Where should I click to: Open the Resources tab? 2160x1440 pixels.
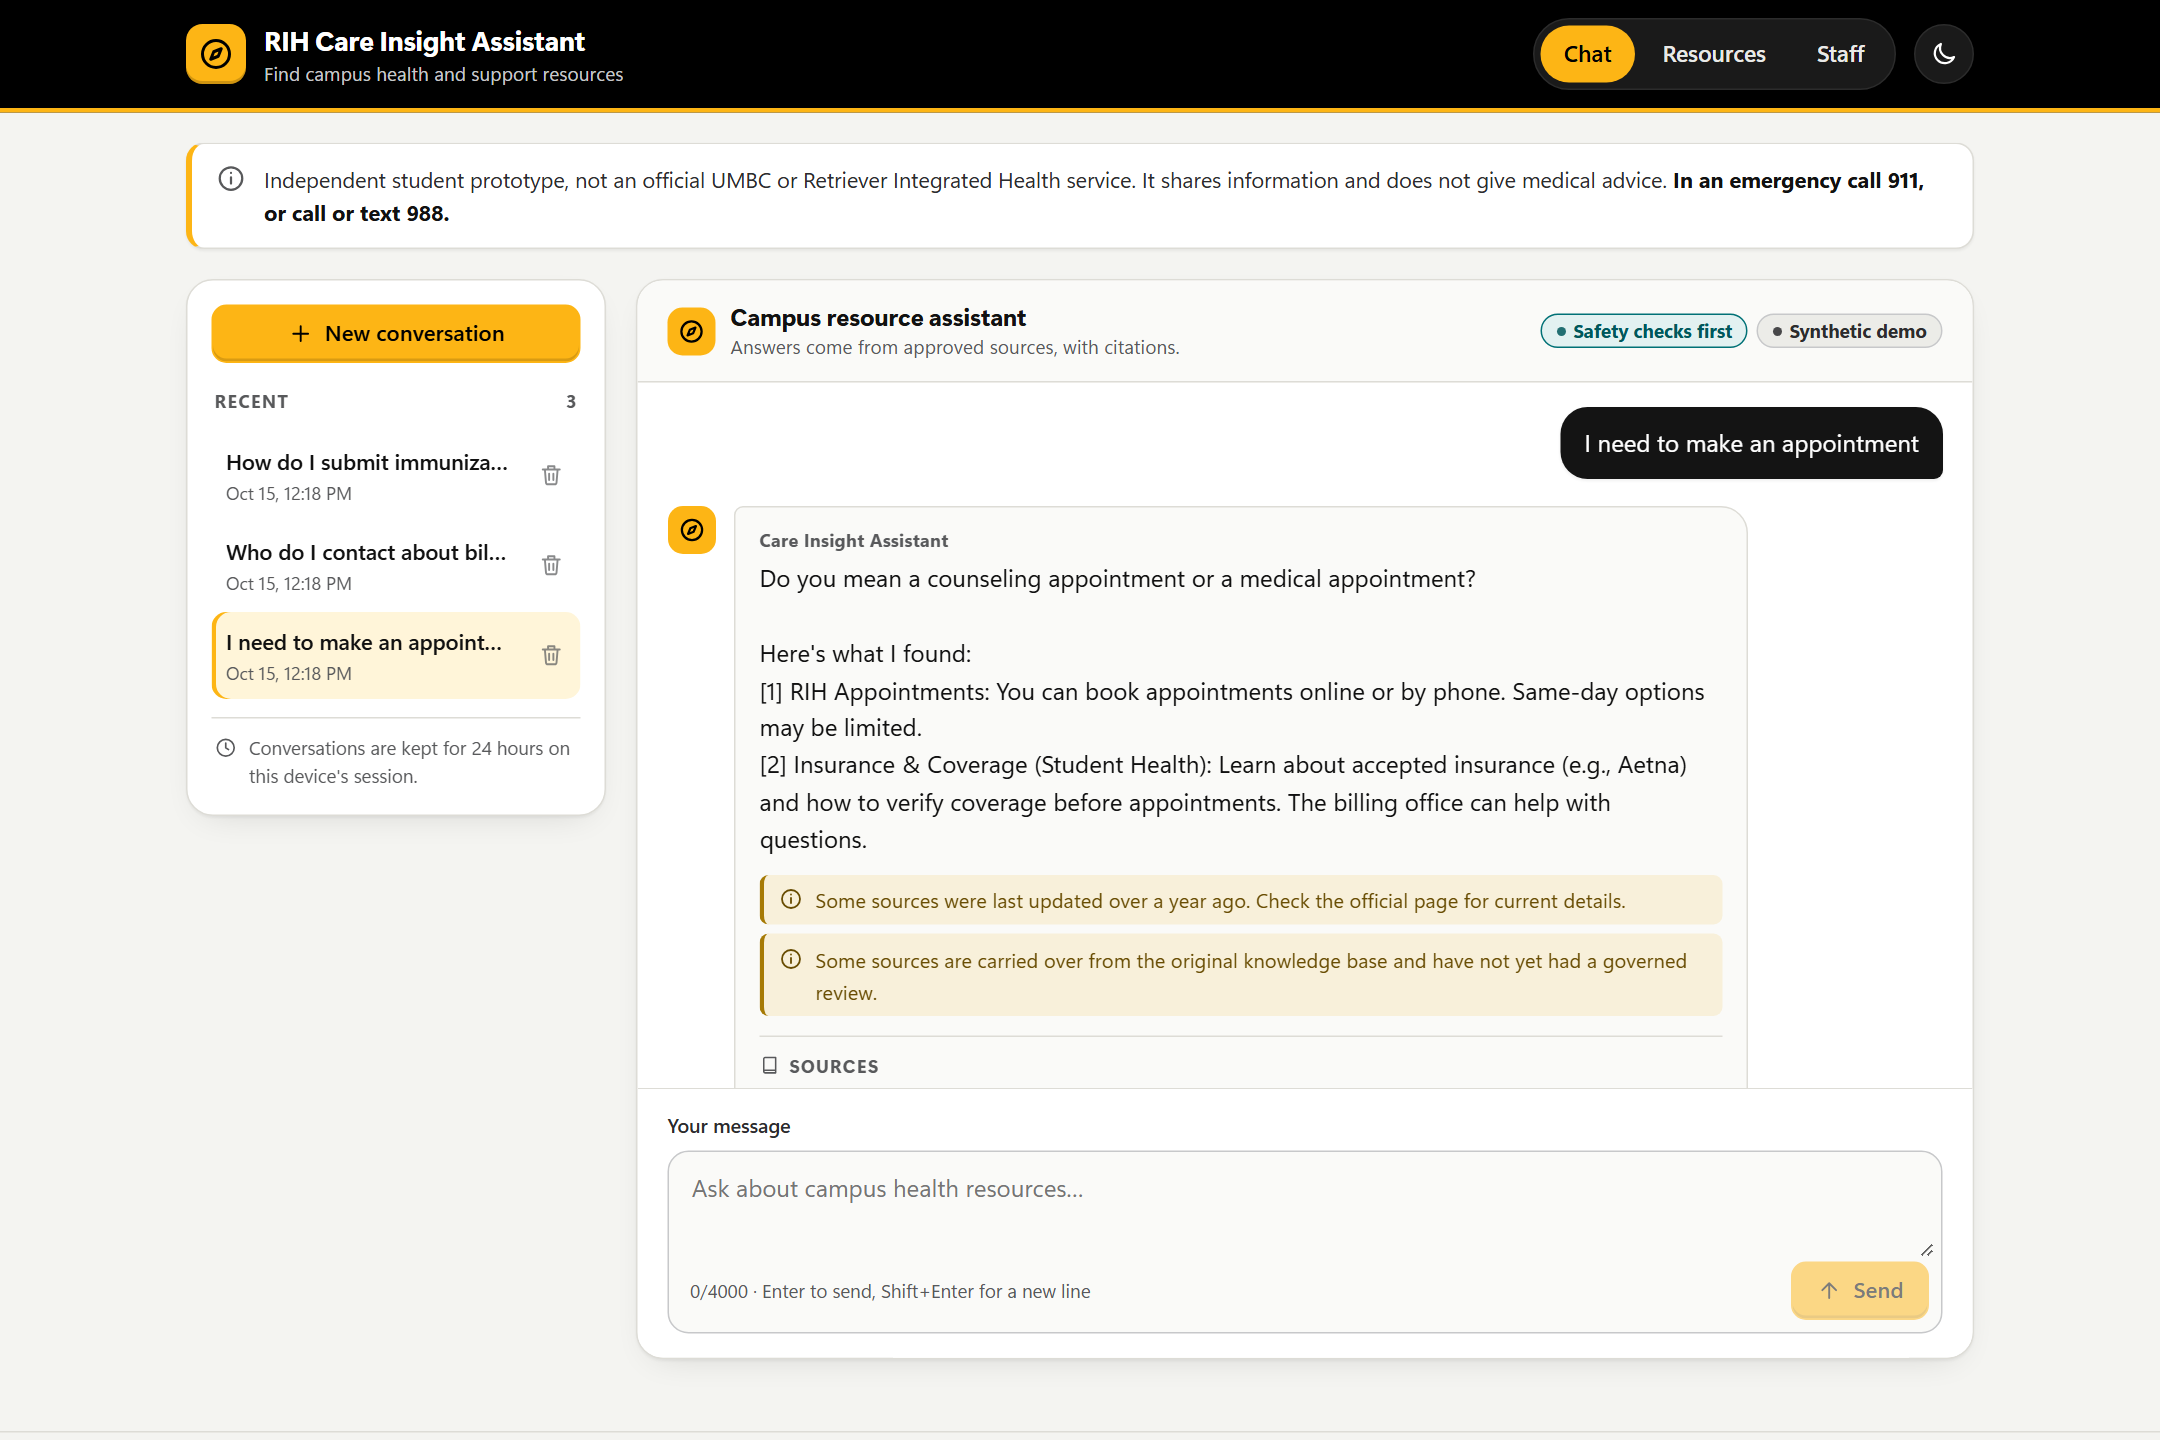click(x=1714, y=54)
